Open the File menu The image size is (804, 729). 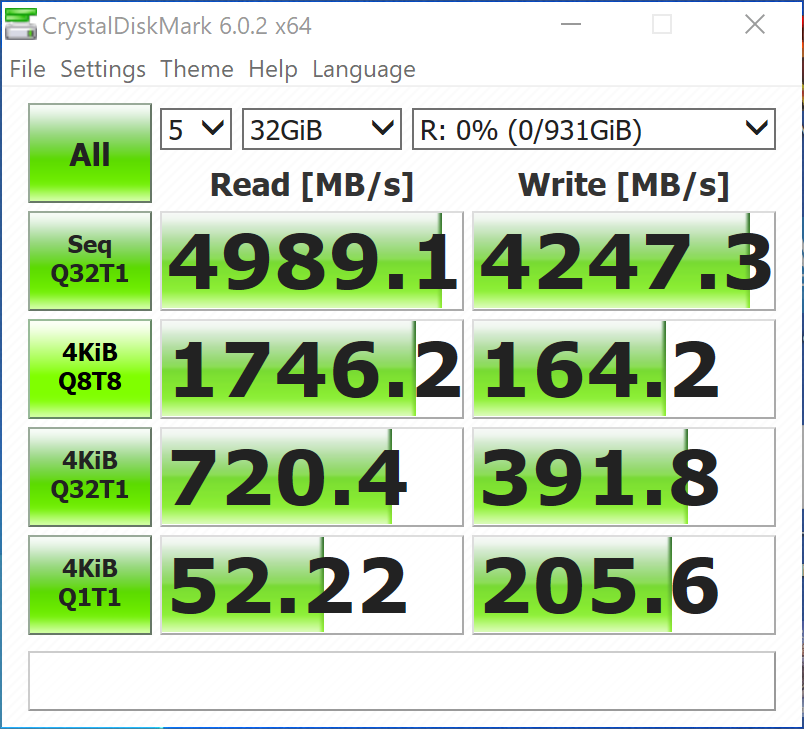(x=28, y=69)
